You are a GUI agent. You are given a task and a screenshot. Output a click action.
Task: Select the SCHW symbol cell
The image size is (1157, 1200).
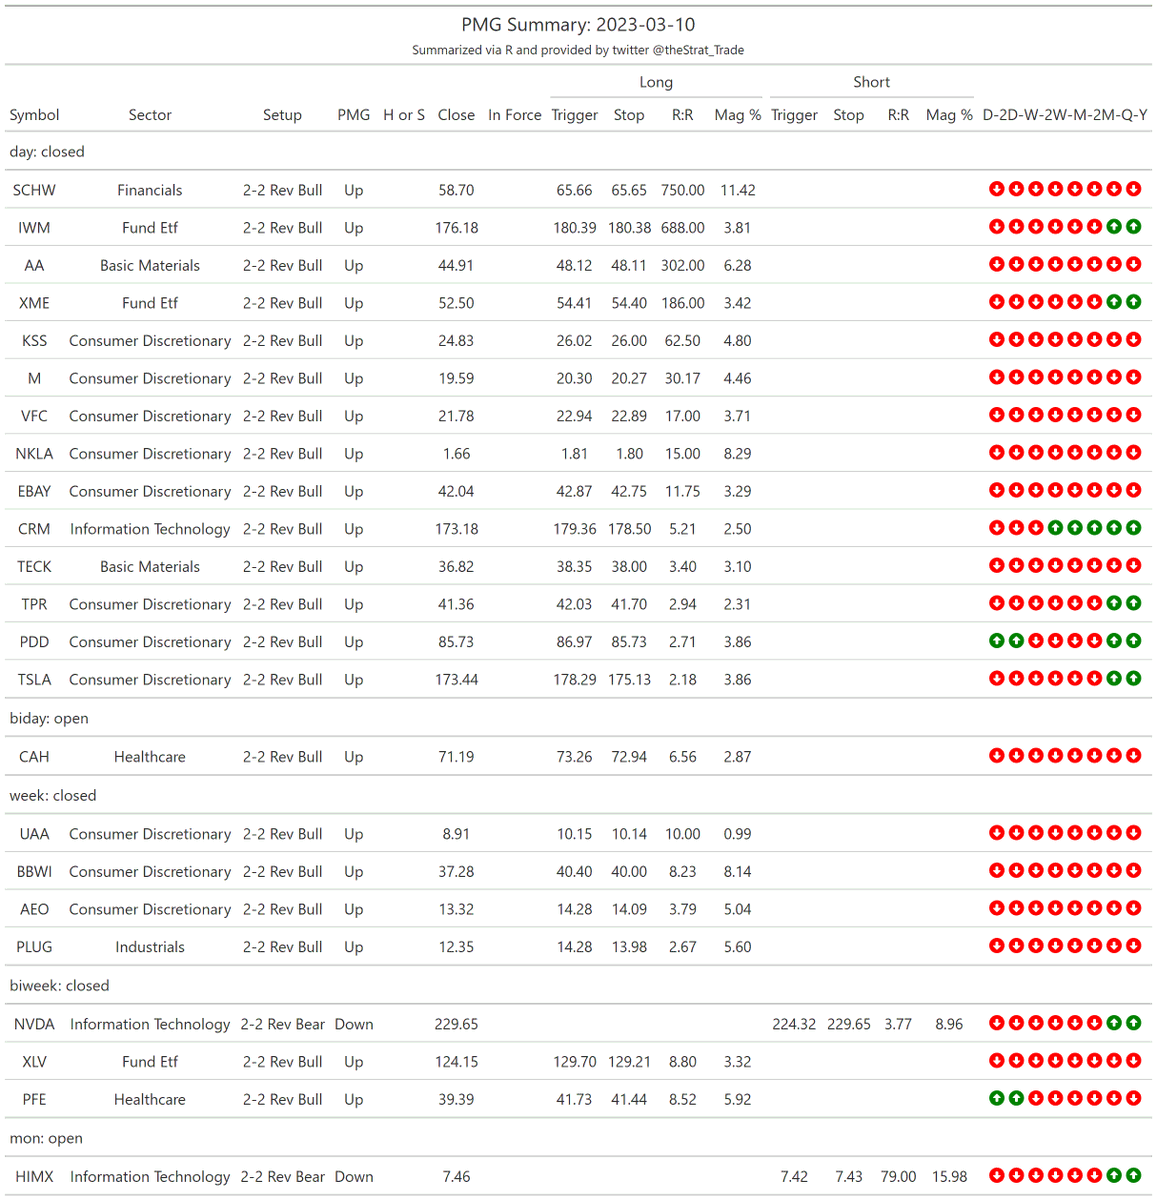(34, 190)
